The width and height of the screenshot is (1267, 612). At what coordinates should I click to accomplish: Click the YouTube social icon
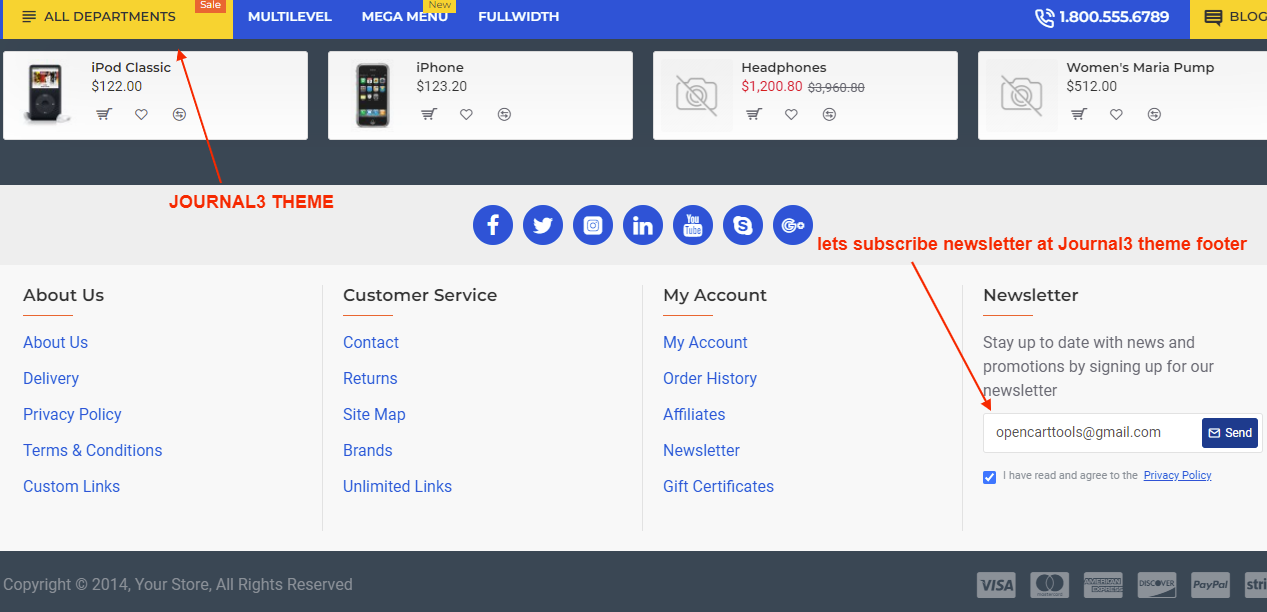(x=693, y=225)
